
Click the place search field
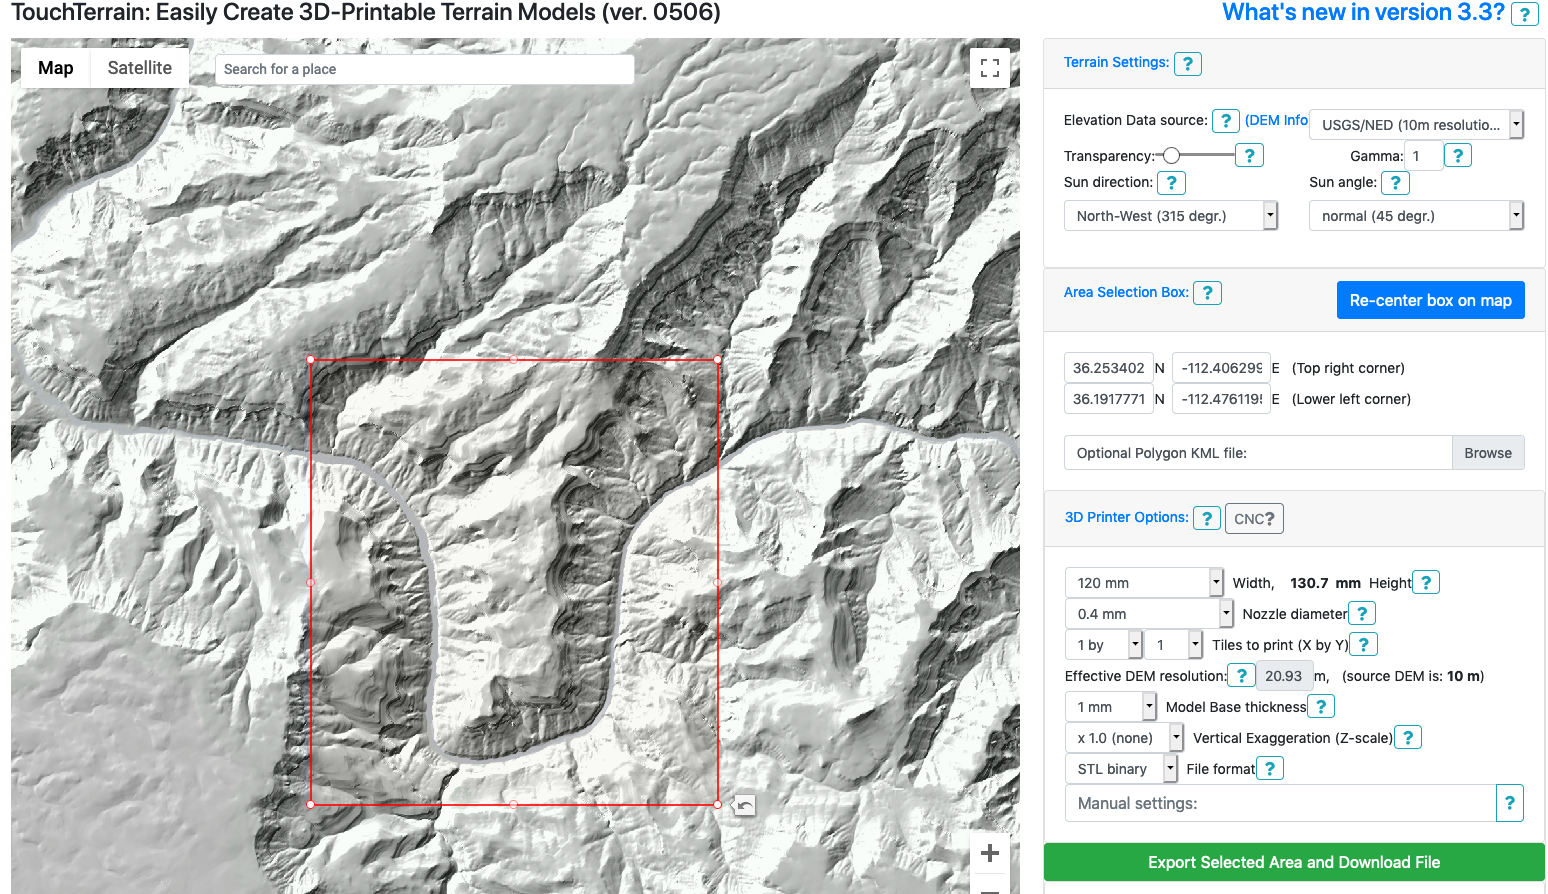(x=424, y=68)
